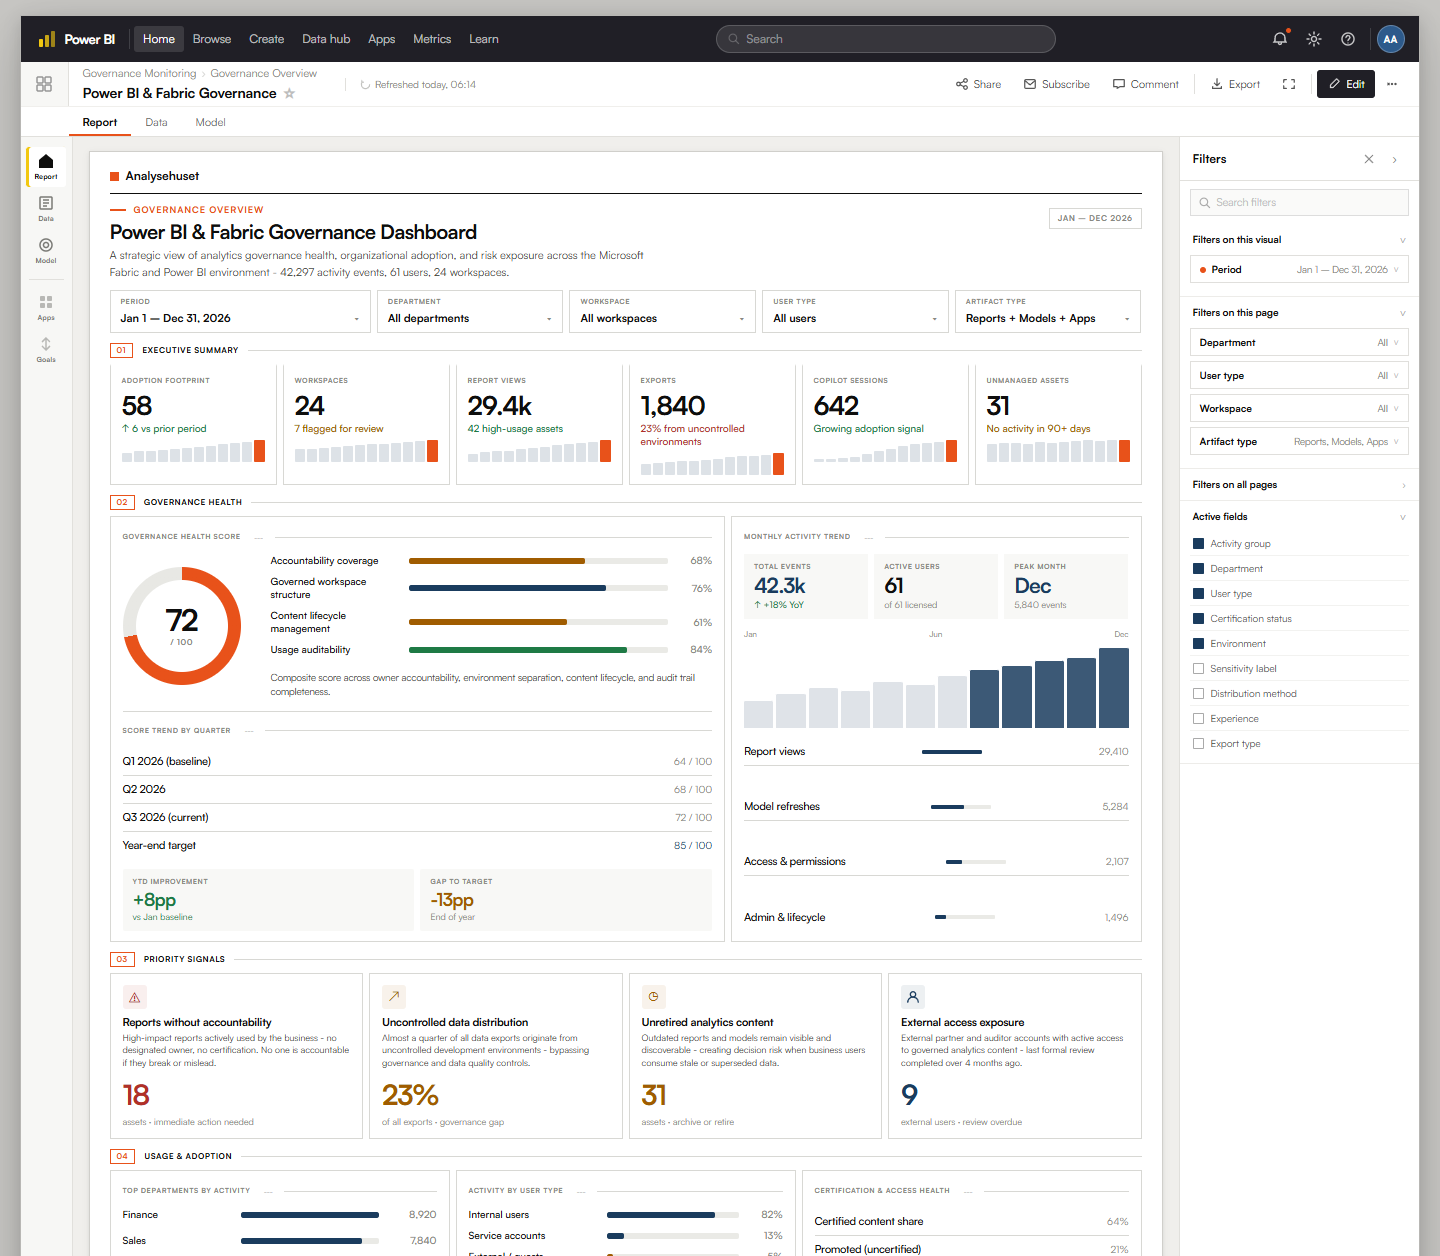1440x1256 pixels.
Task: Check the Export type field
Action: (1198, 744)
